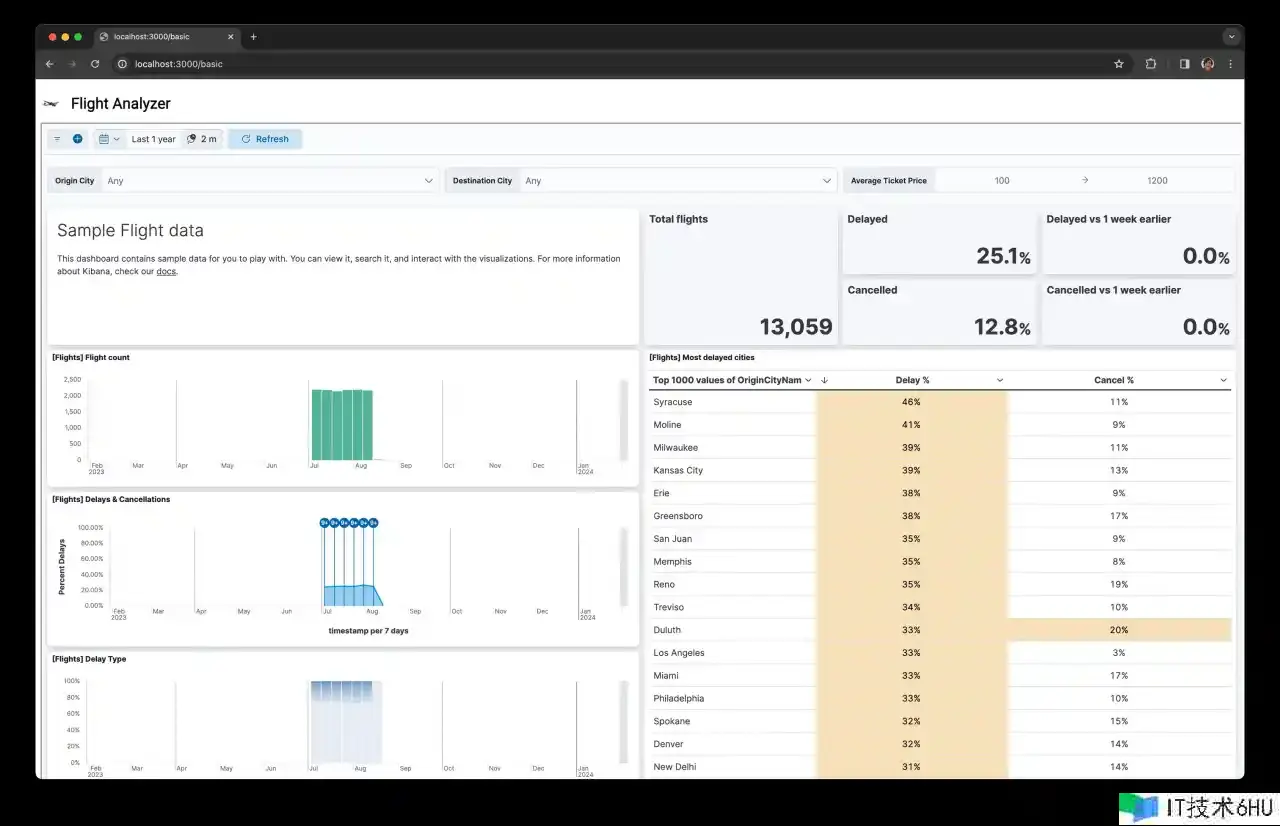Screen dimensions: 1280x826
Task: Open the Cancel % column menu
Action: click(x=1223, y=380)
